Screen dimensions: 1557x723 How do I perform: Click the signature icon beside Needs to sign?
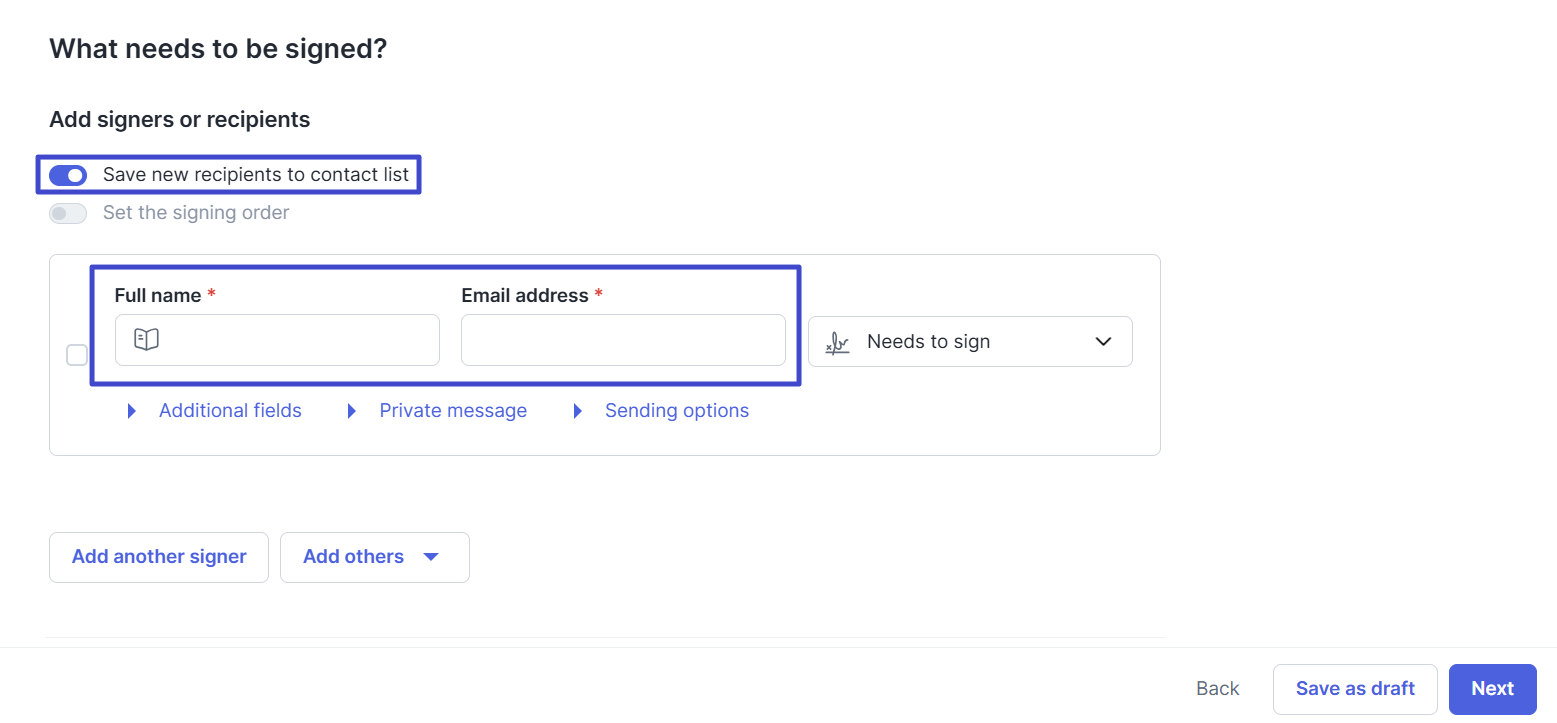838,343
